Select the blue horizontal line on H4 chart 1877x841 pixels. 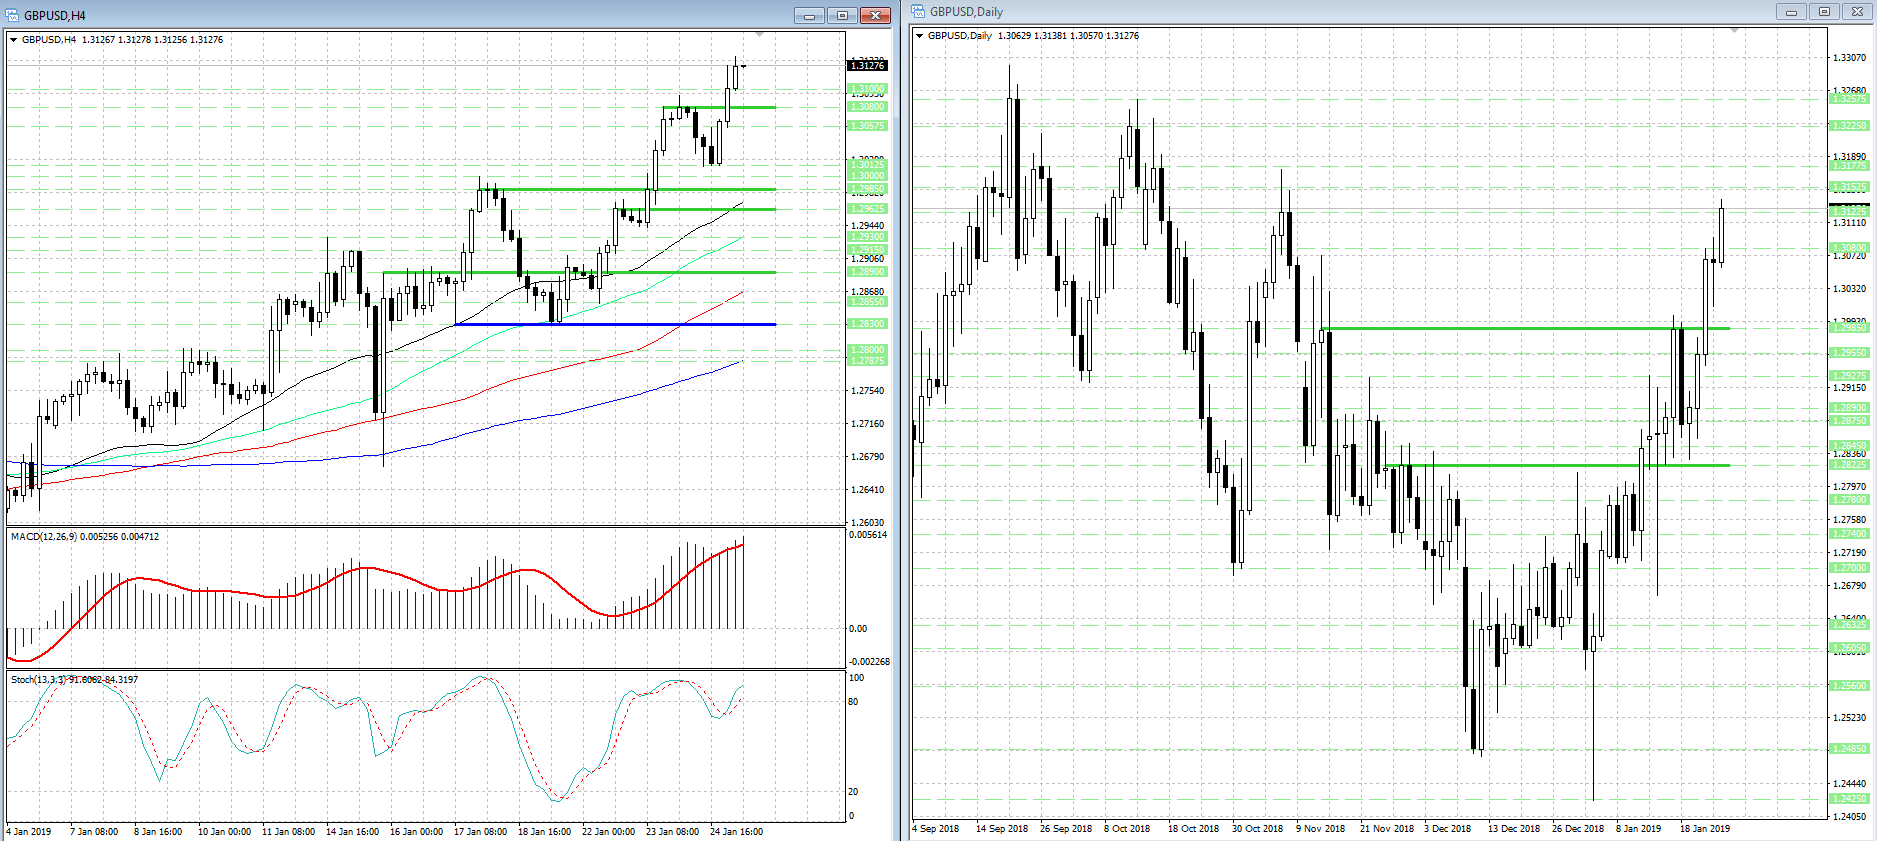(615, 324)
